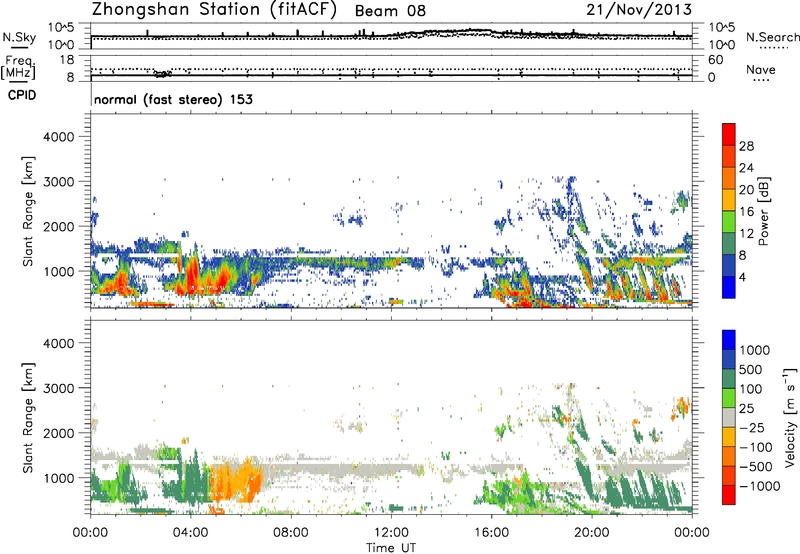This screenshot has width=800, height=554.
Task: Click the '4' power colorbar label
Action: coord(743,277)
